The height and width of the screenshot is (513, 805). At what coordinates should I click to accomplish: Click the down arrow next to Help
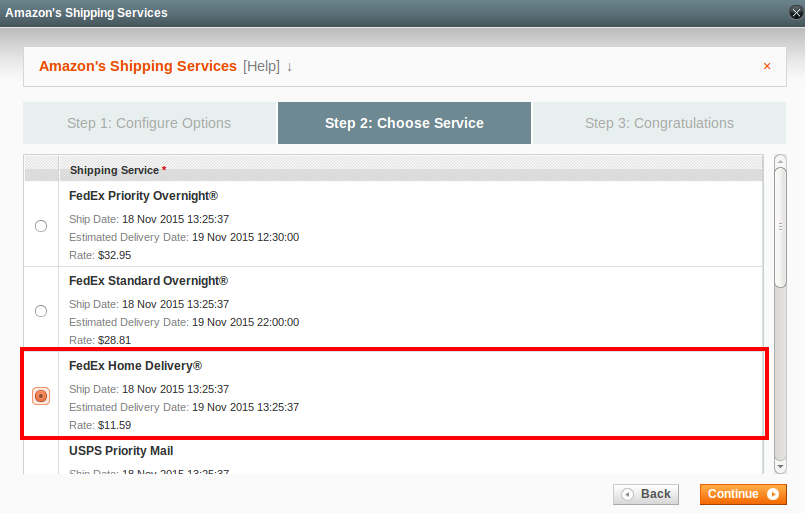pyautogui.click(x=290, y=67)
